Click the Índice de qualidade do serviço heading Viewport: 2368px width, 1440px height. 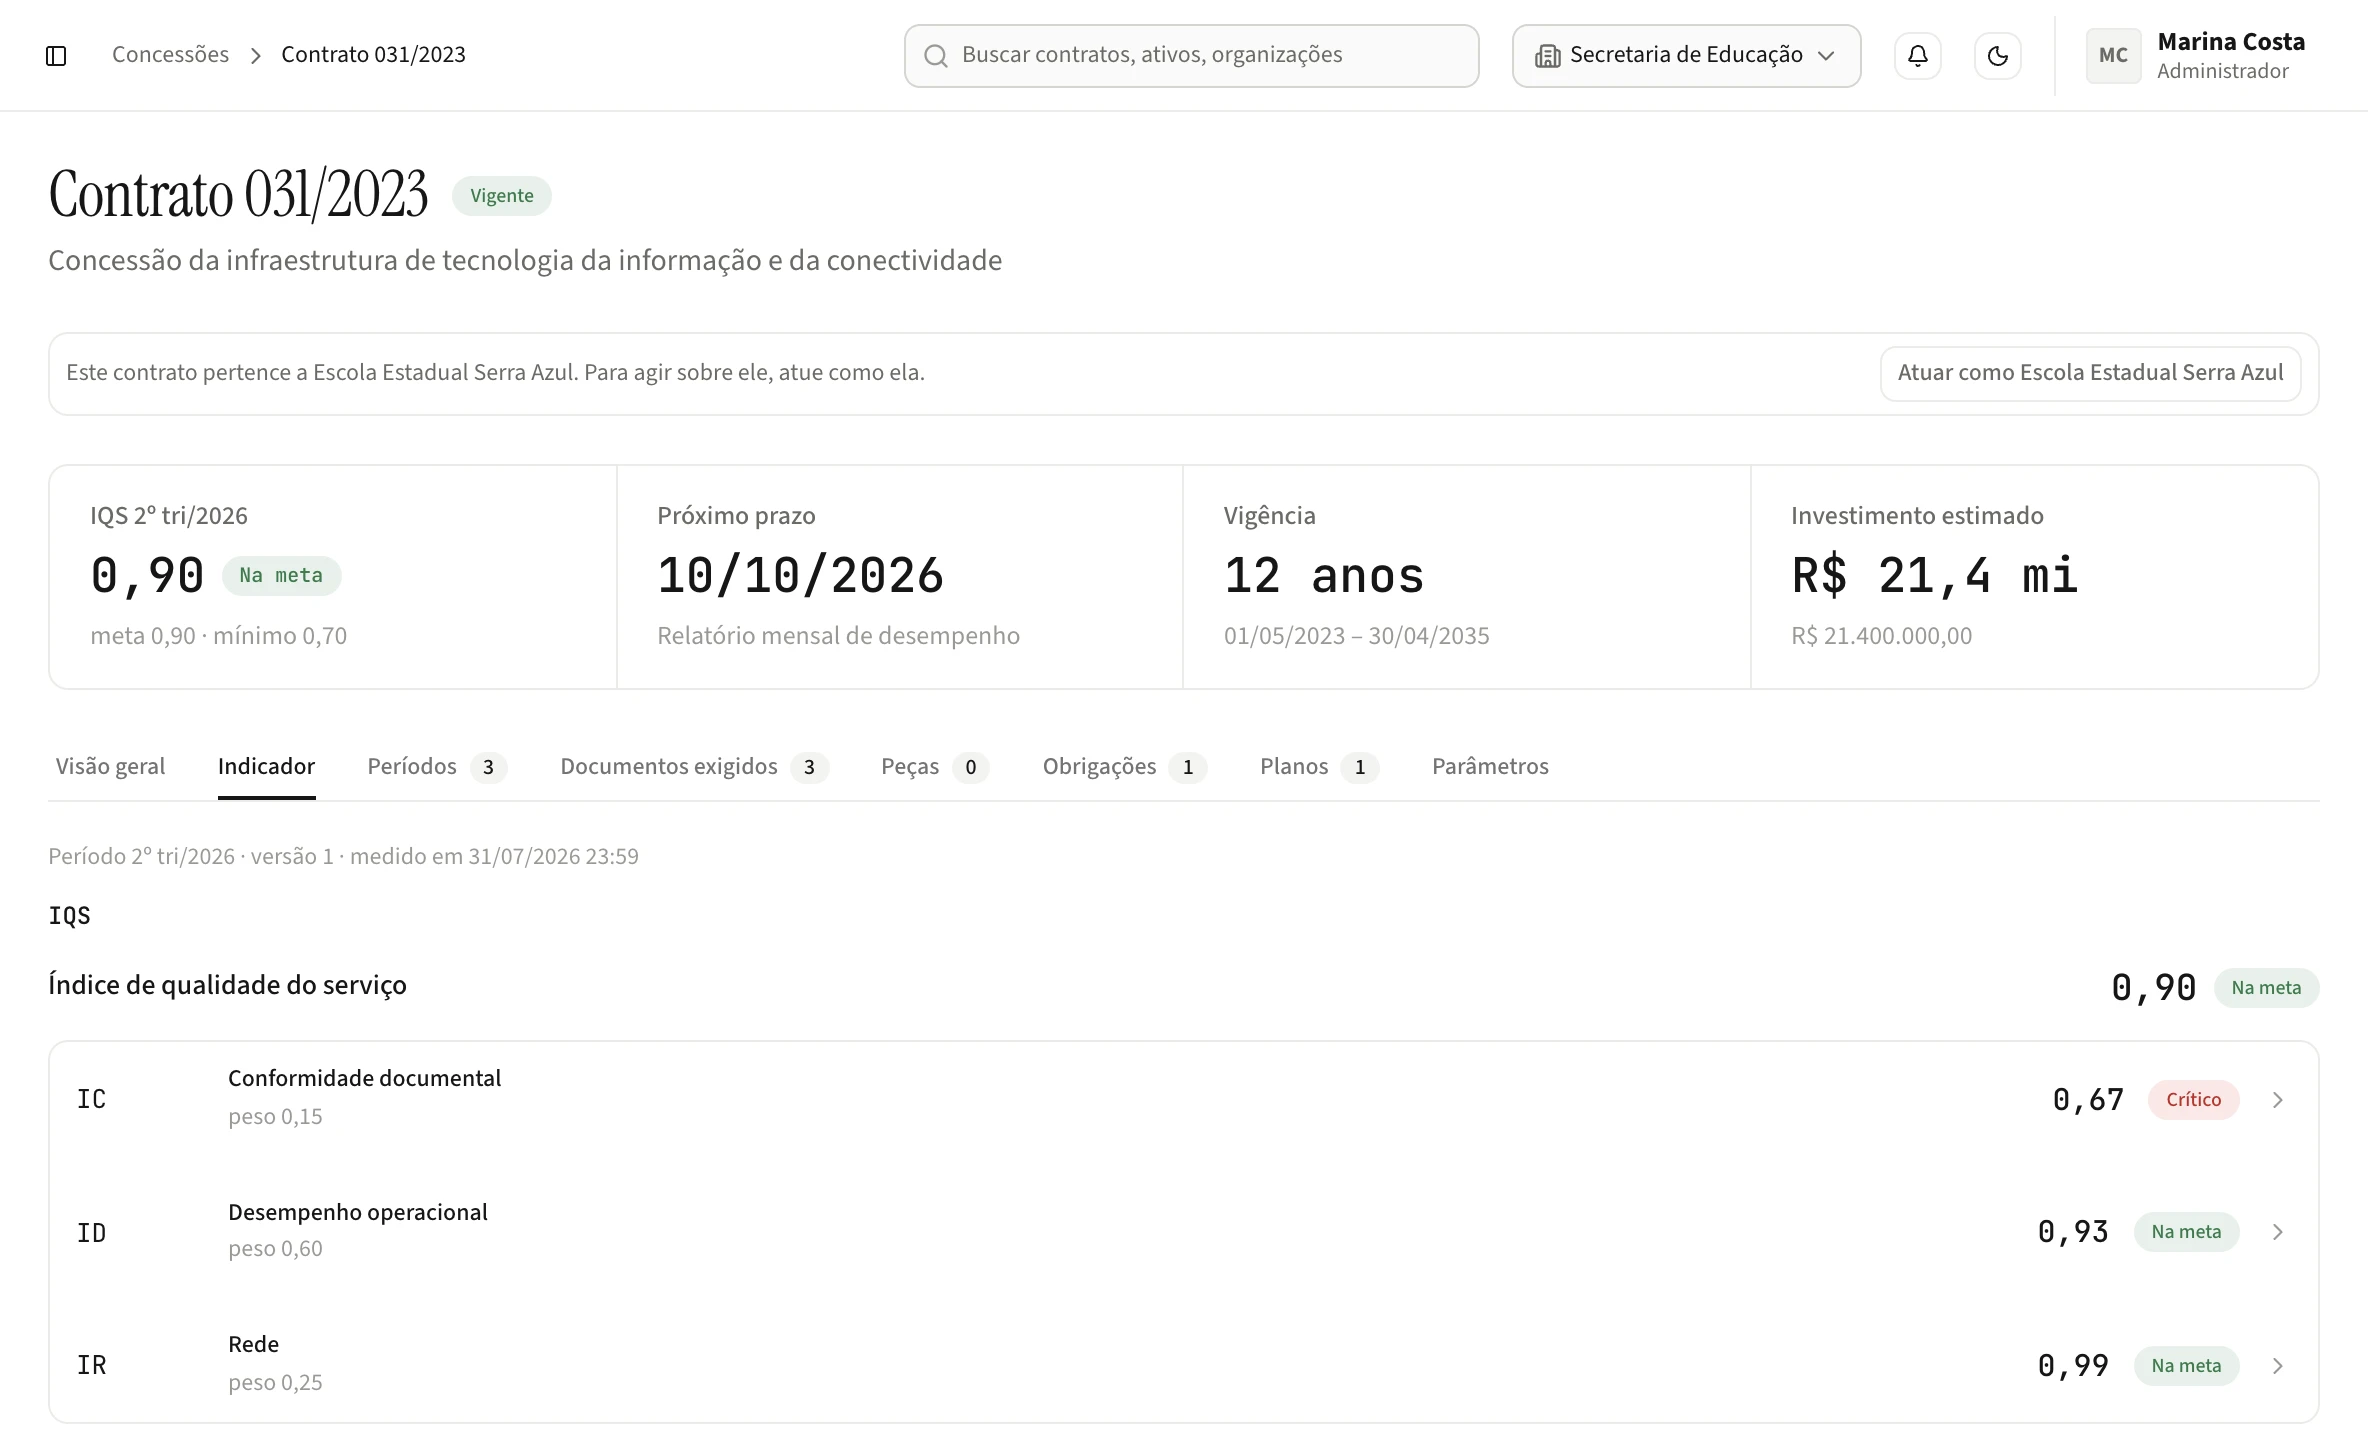[227, 986]
